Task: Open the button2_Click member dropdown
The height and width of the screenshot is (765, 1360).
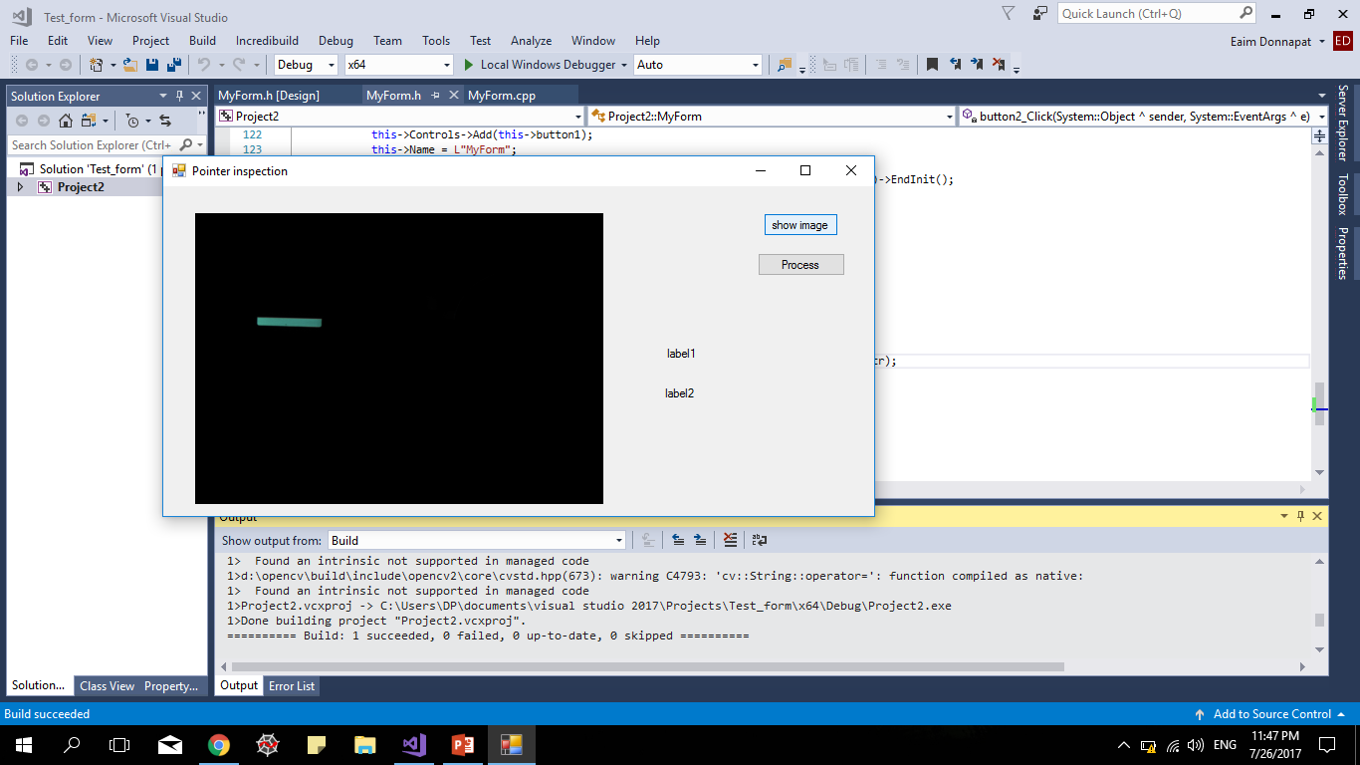Action: [1144, 116]
